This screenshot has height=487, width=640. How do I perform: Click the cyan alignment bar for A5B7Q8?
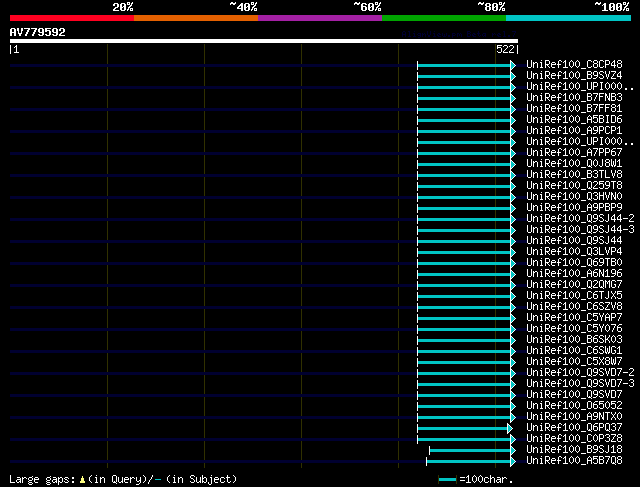click(x=469, y=462)
